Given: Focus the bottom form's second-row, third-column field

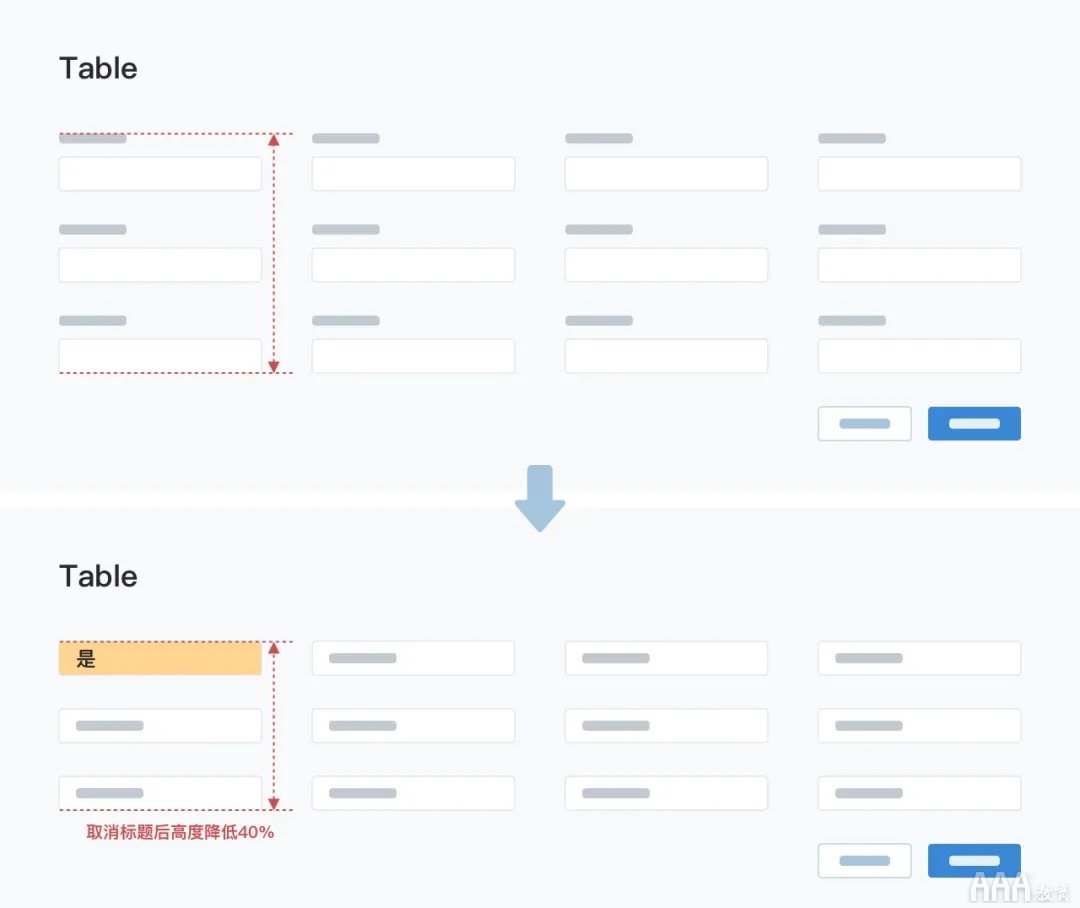Looking at the screenshot, I should [x=666, y=726].
